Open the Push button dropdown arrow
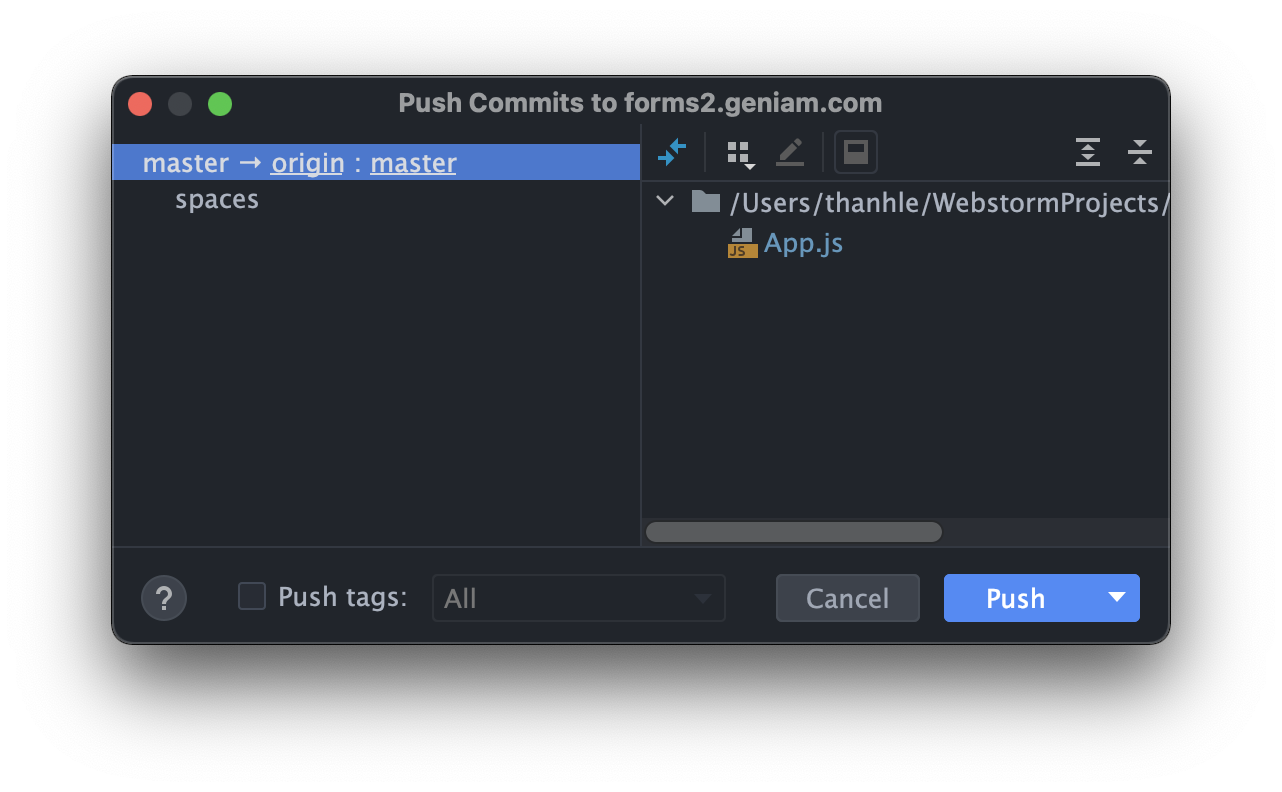Viewport: 1282px width, 792px height. (x=1117, y=598)
